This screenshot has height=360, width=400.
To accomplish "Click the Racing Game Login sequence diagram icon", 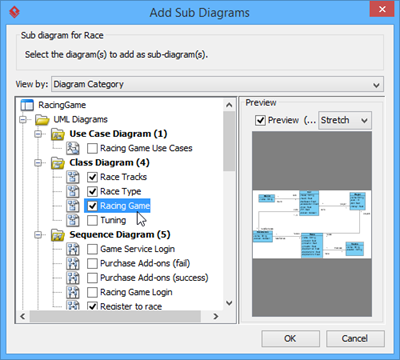I will (x=73, y=292).
